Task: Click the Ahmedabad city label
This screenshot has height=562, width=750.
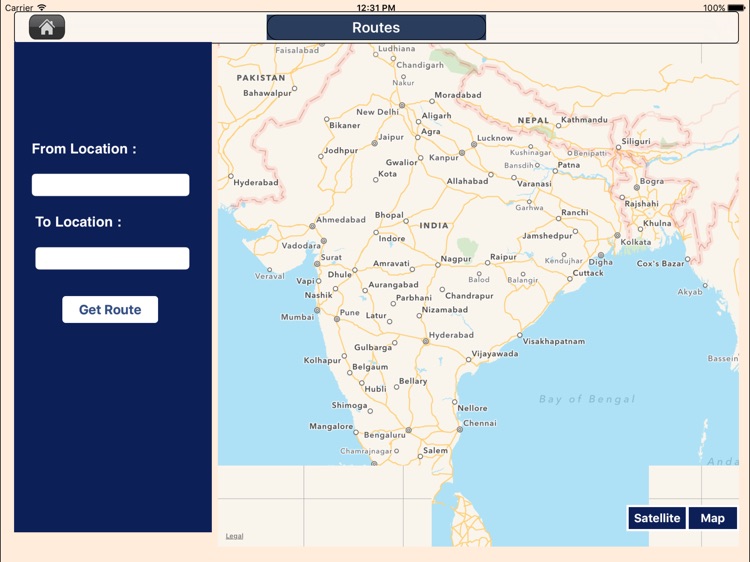Action: click(341, 220)
